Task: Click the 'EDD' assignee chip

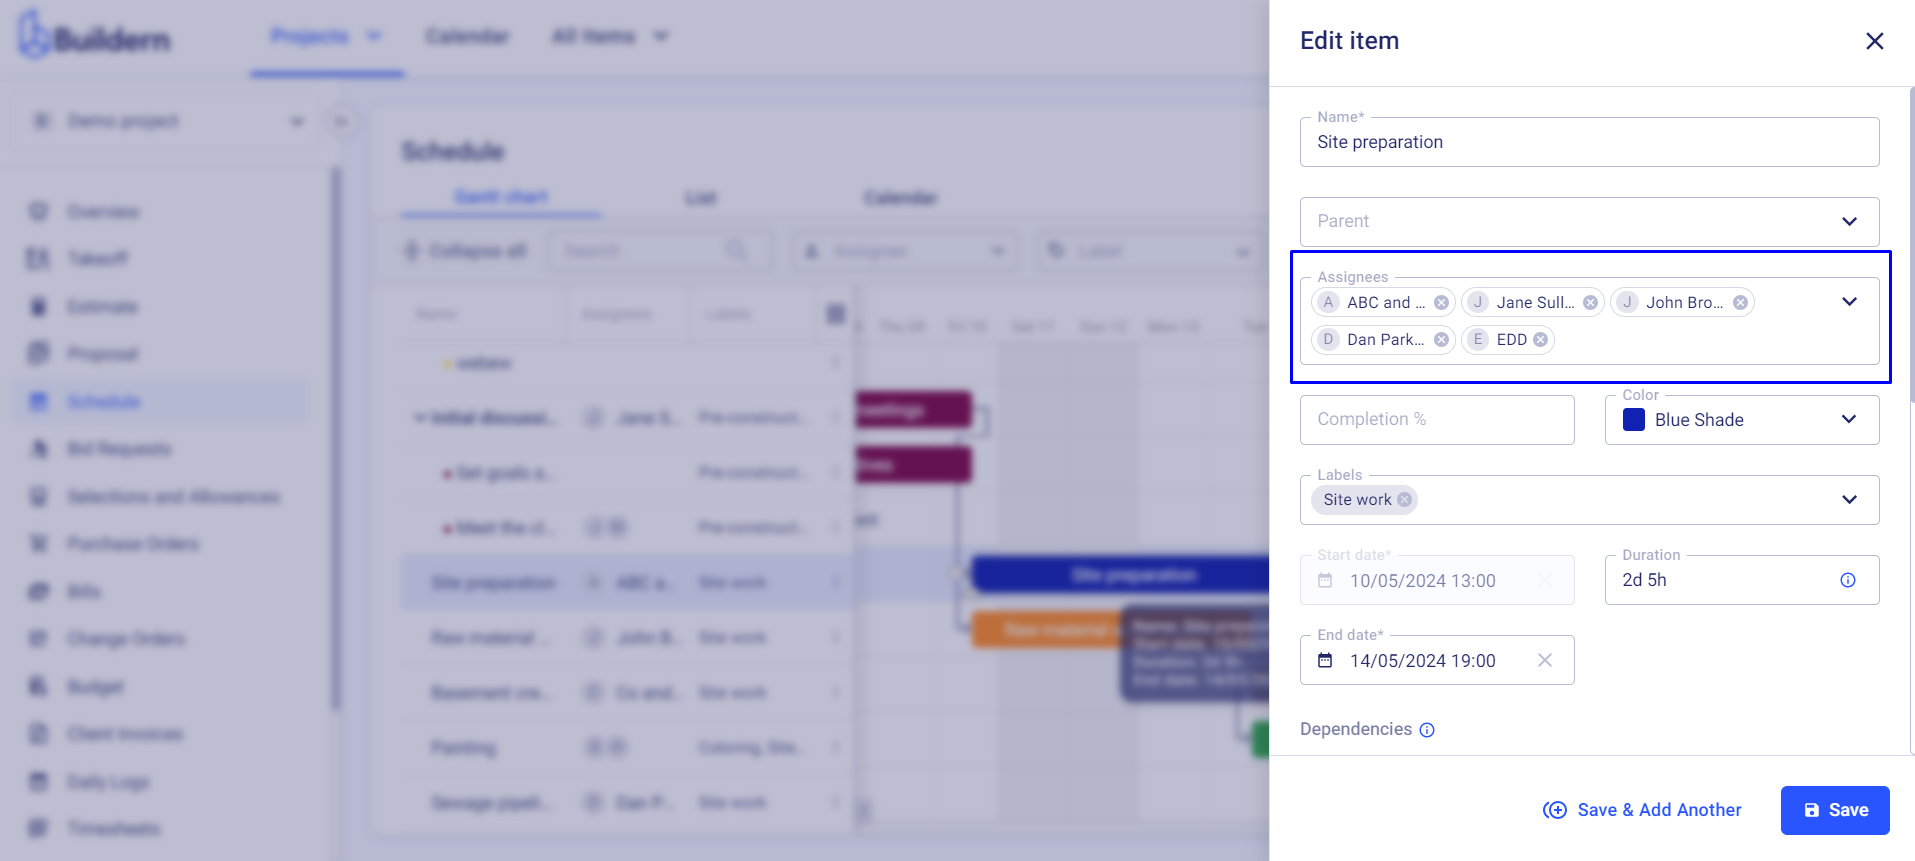Action: (1508, 340)
